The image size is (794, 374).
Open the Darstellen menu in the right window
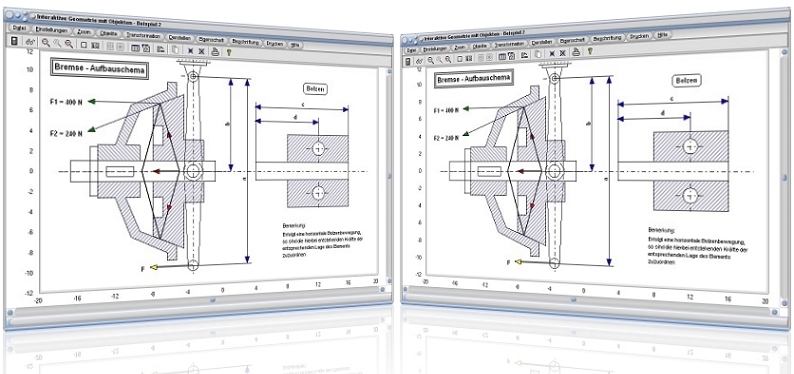pyautogui.click(x=542, y=42)
